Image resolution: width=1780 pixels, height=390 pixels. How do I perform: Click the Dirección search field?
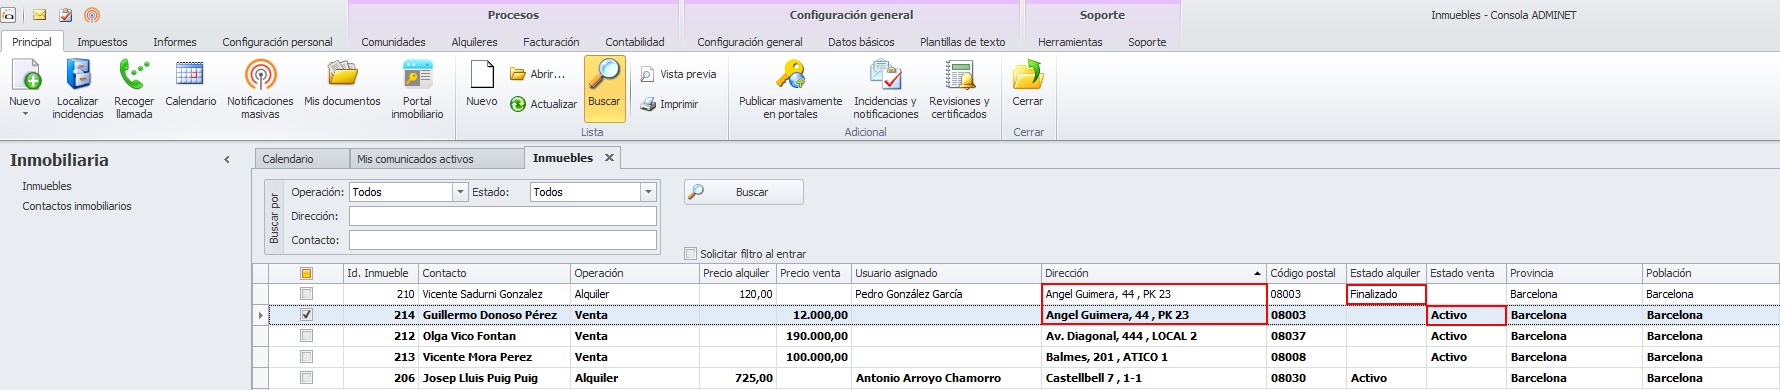(503, 216)
